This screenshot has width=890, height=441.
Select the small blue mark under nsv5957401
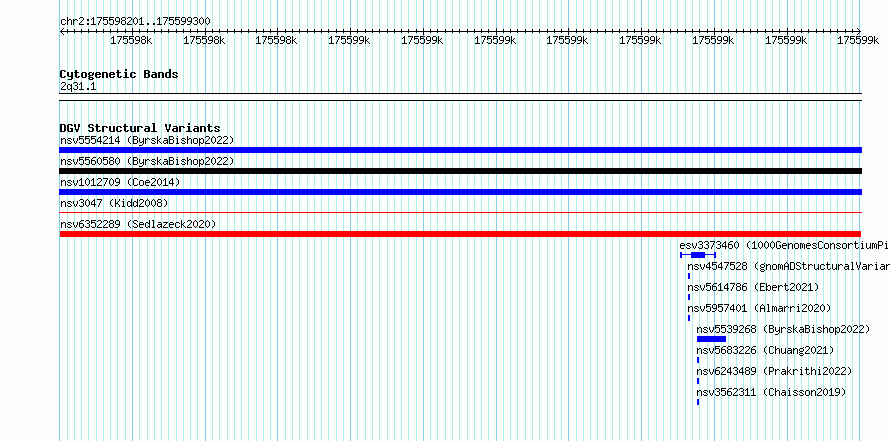coord(689,318)
